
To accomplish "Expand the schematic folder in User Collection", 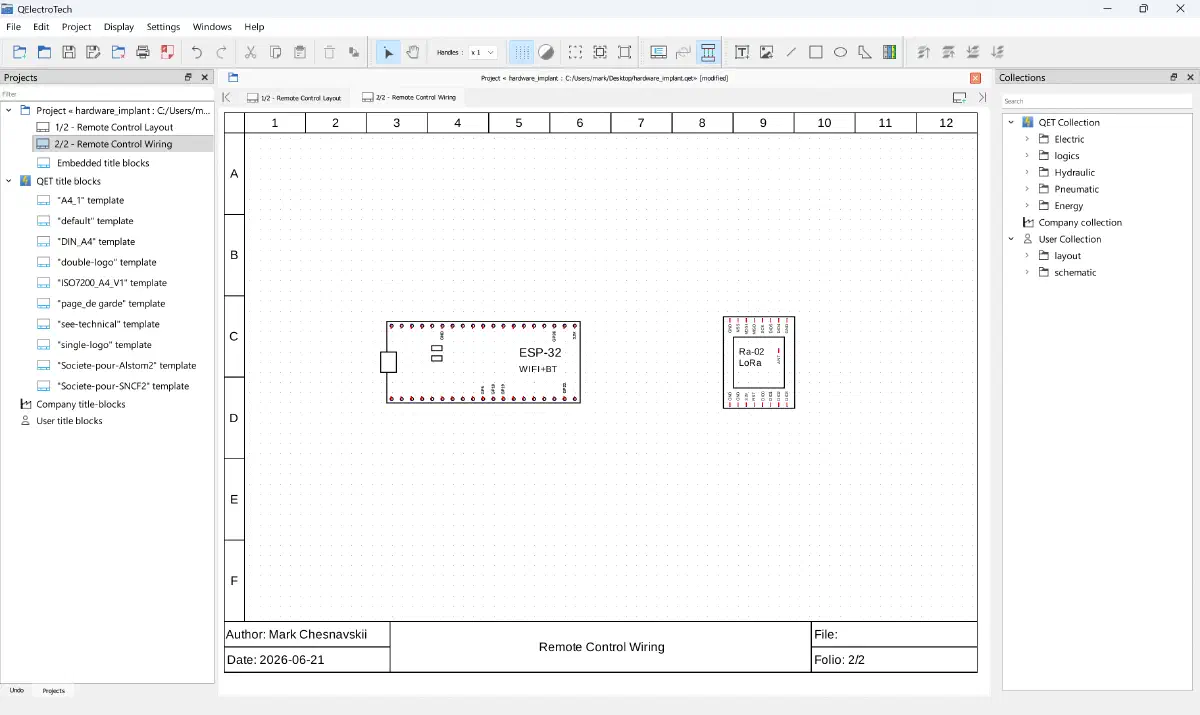I will click(1027, 272).
